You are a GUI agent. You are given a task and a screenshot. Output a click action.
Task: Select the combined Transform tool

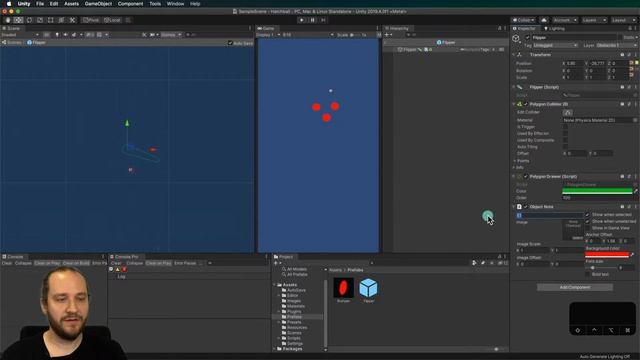click(x=61, y=20)
